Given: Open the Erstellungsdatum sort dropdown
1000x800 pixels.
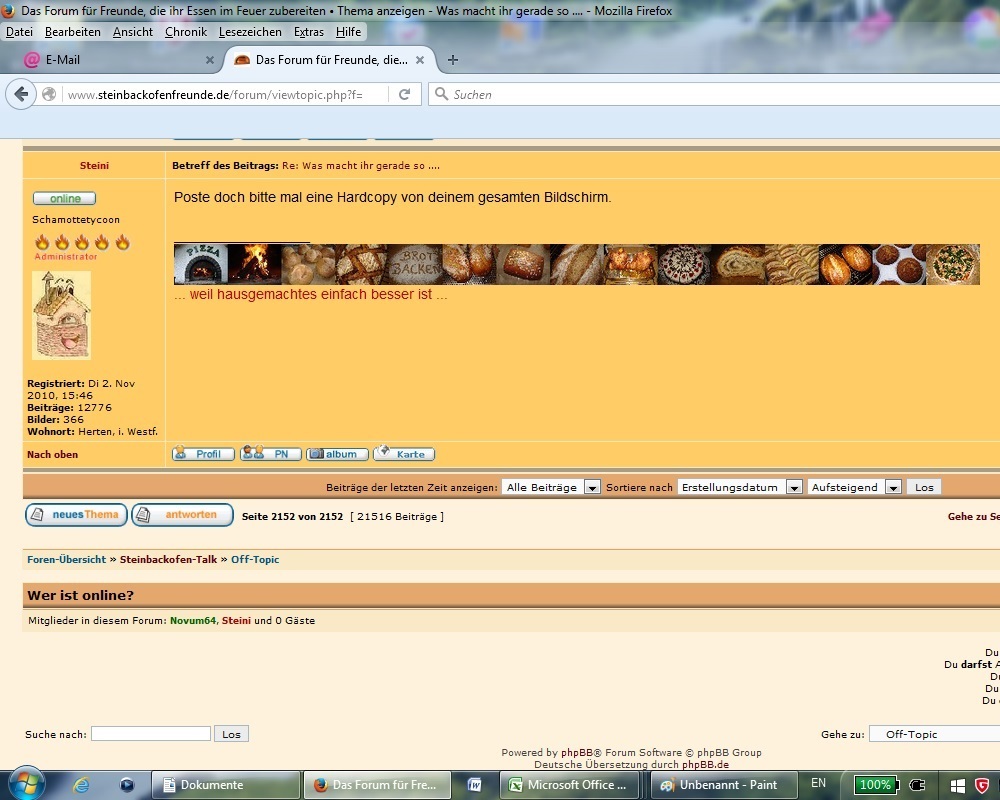Looking at the screenshot, I should click(x=740, y=487).
